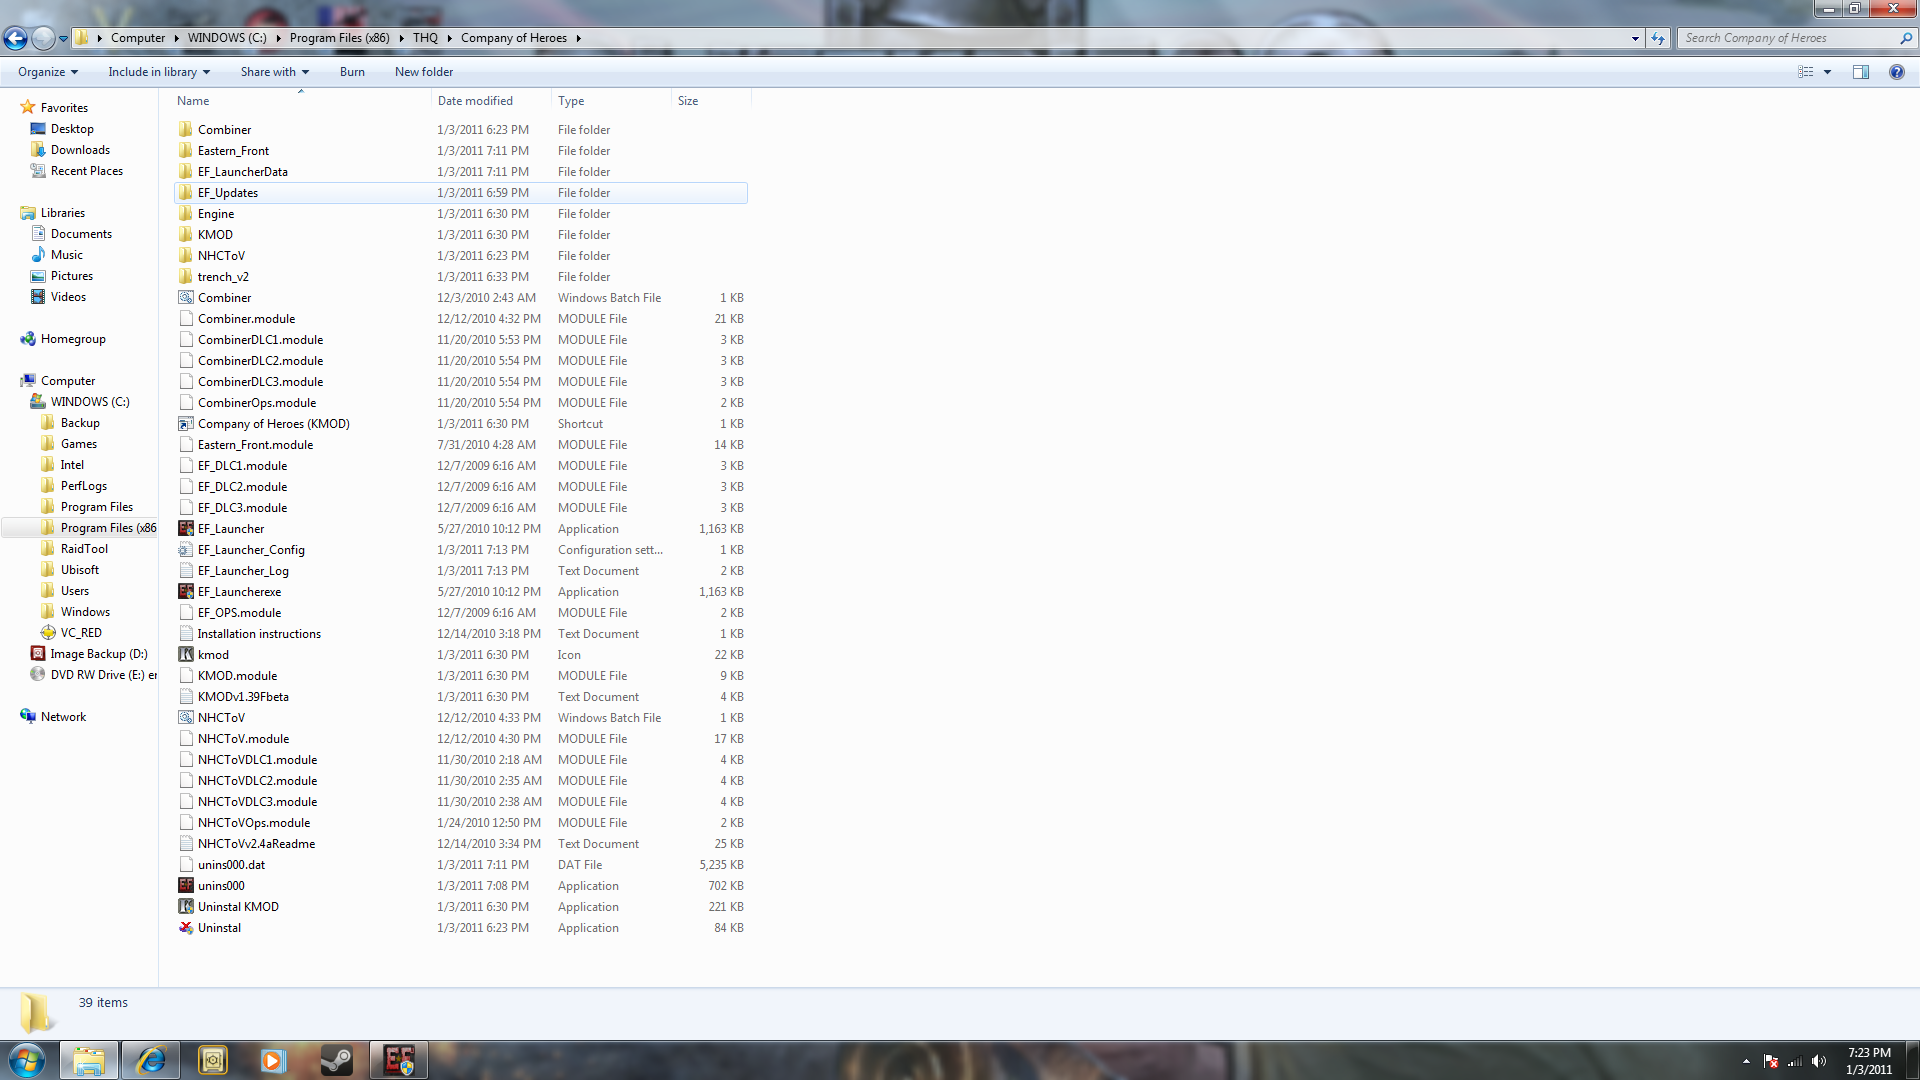Open the address bar previous locations dropdown

(1635, 38)
